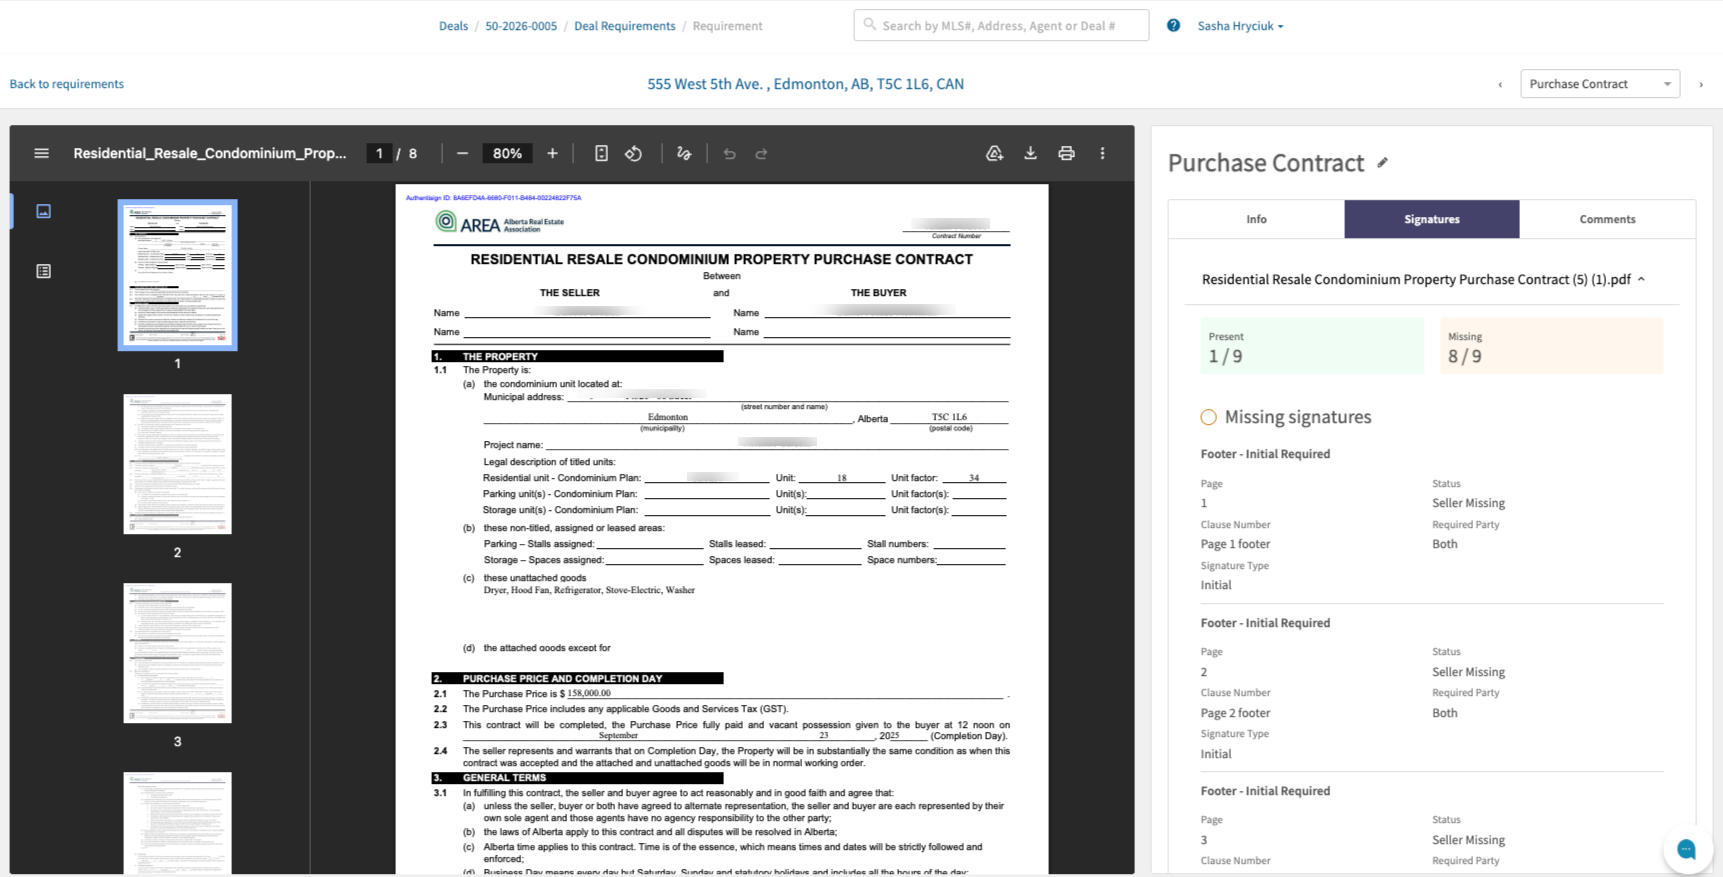1723x877 pixels.
Task: Show the document outline view
Action: coord(43,271)
